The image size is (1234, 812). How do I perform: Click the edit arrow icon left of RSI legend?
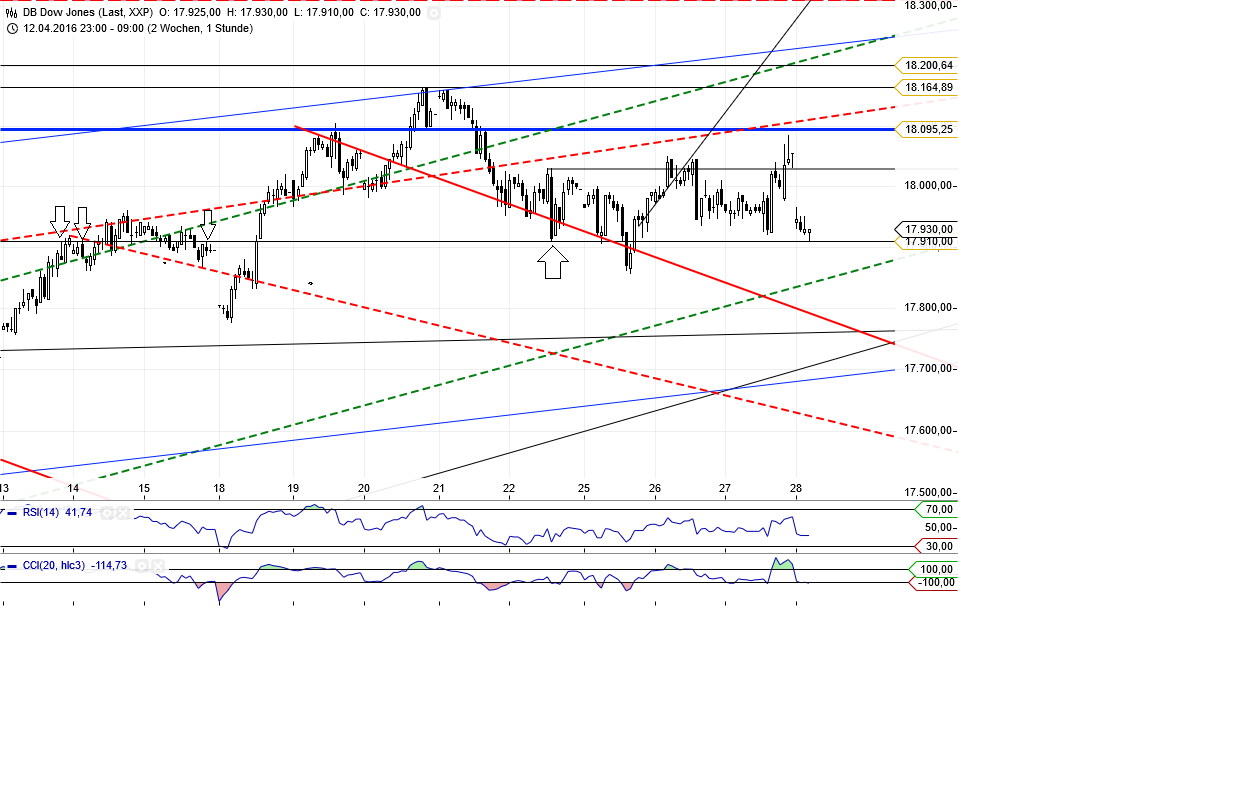(3, 511)
